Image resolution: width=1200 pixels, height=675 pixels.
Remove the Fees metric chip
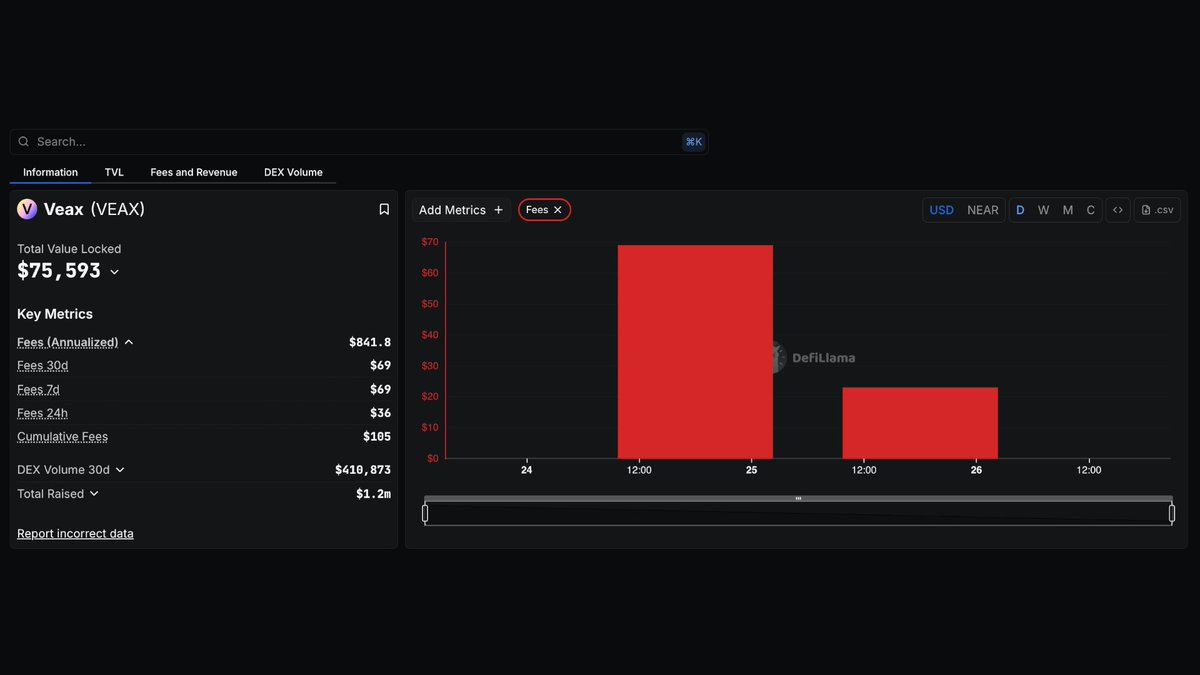coord(558,210)
